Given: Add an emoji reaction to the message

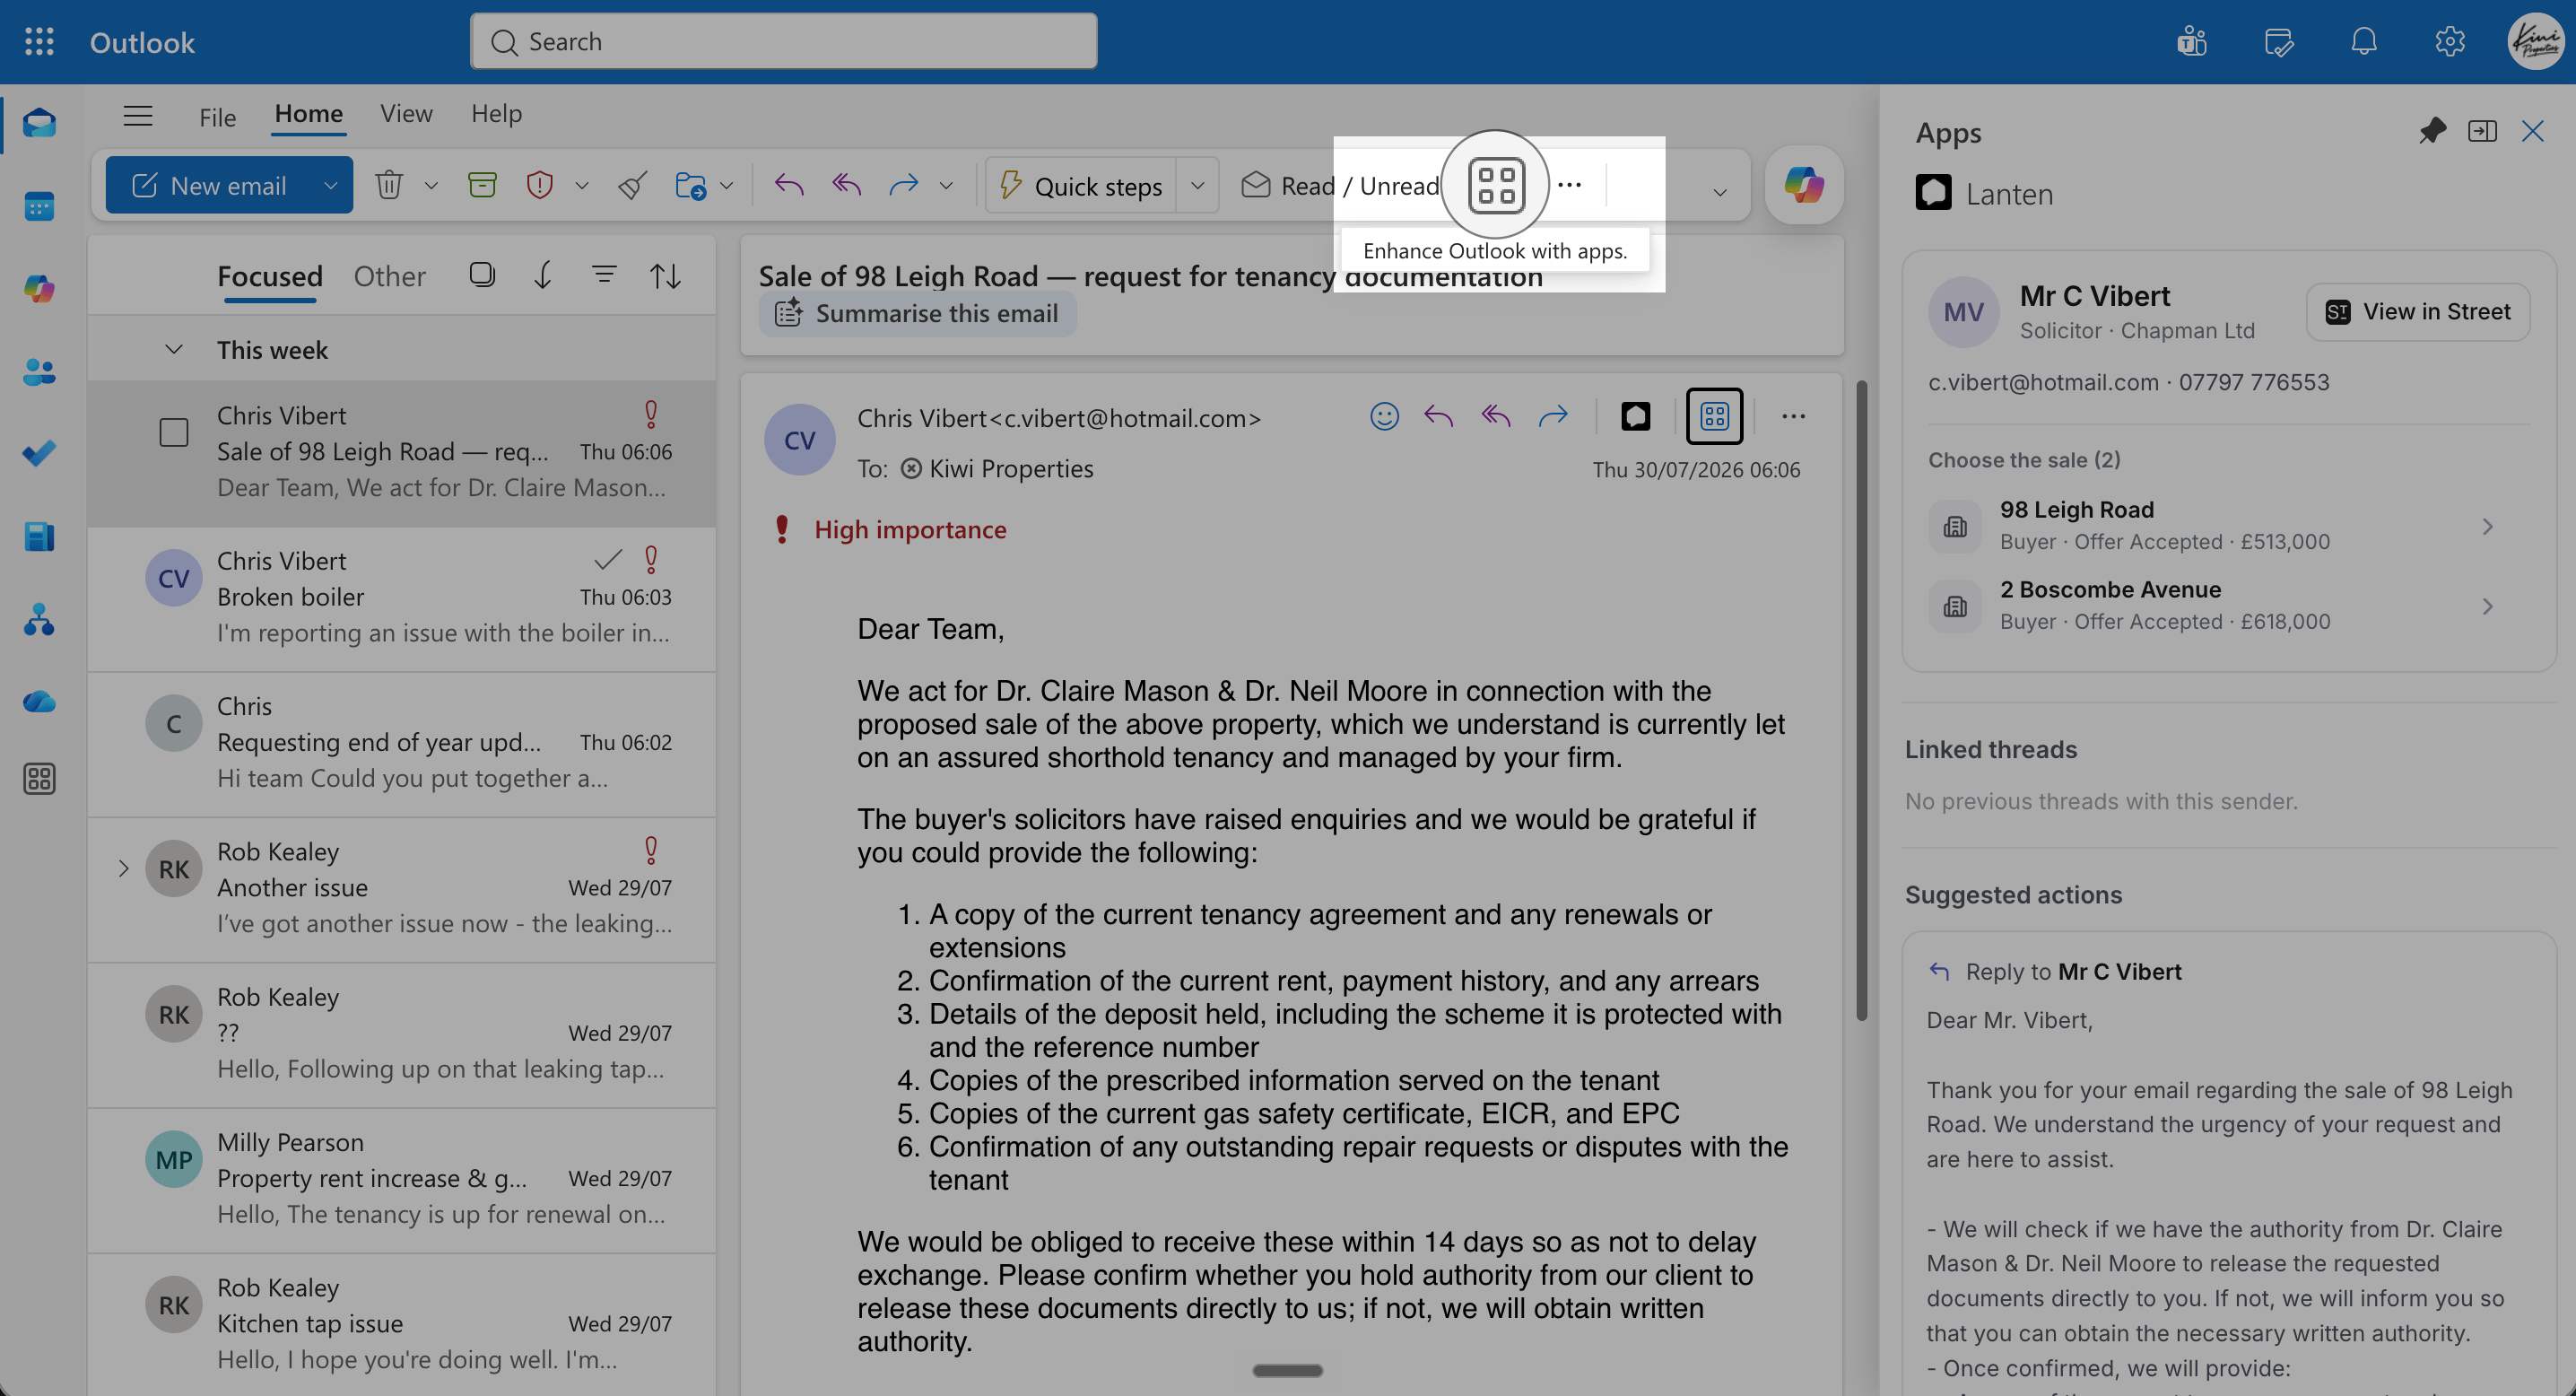Looking at the screenshot, I should click(1384, 416).
